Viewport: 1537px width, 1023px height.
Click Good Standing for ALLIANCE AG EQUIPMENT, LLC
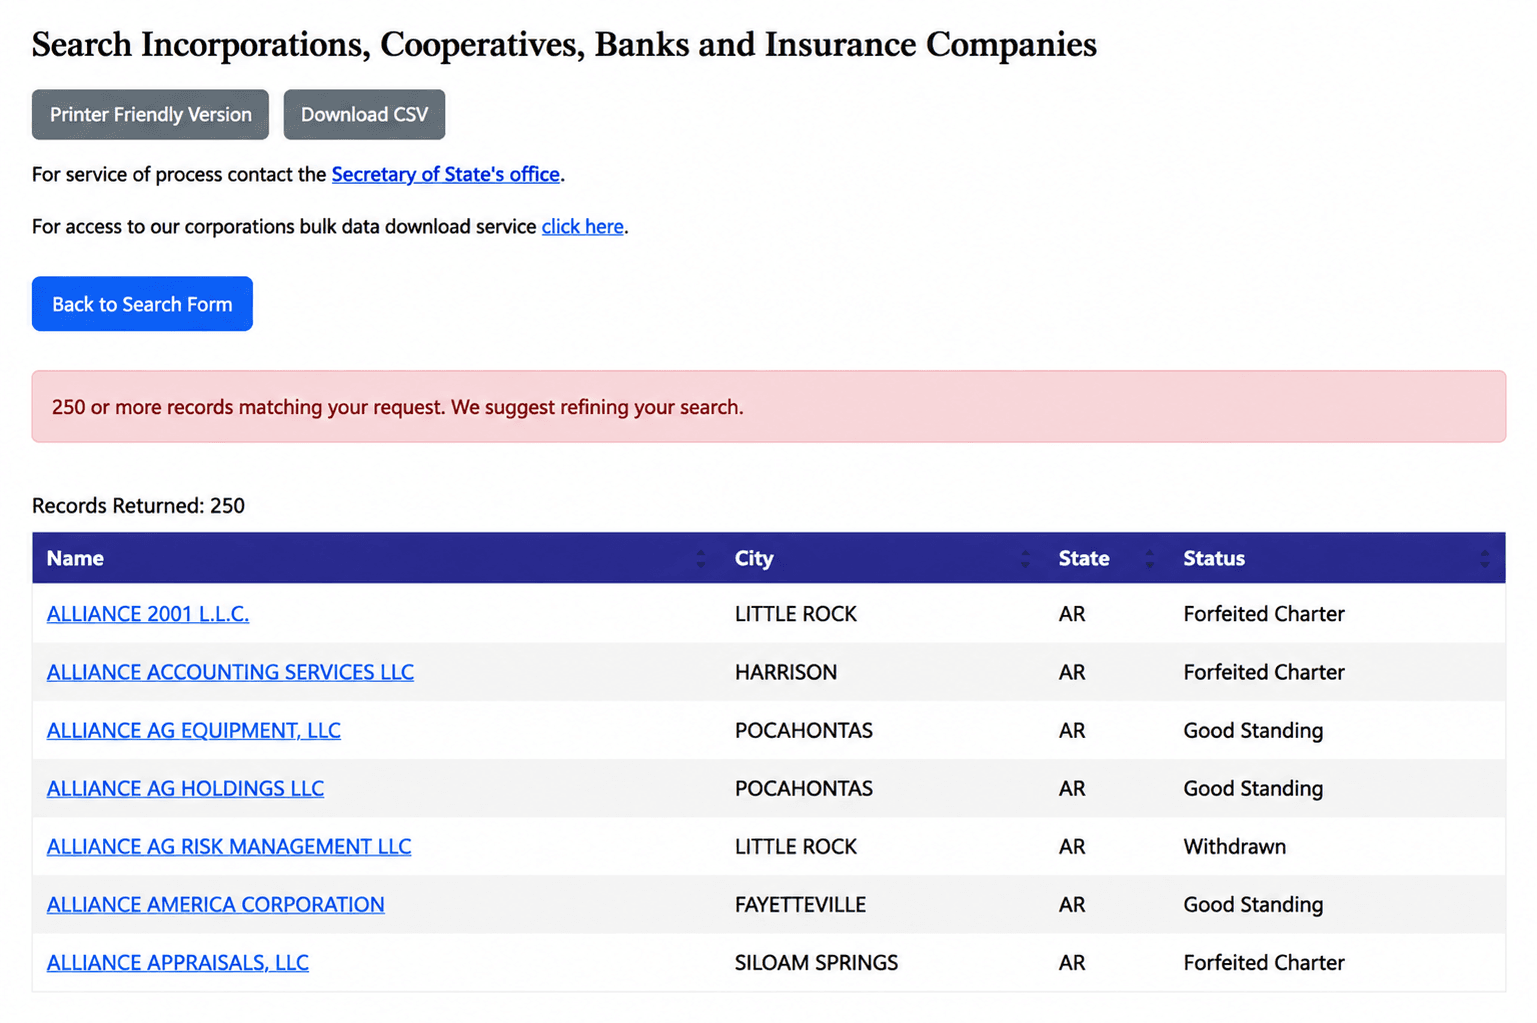click(x=1253, y=730)
